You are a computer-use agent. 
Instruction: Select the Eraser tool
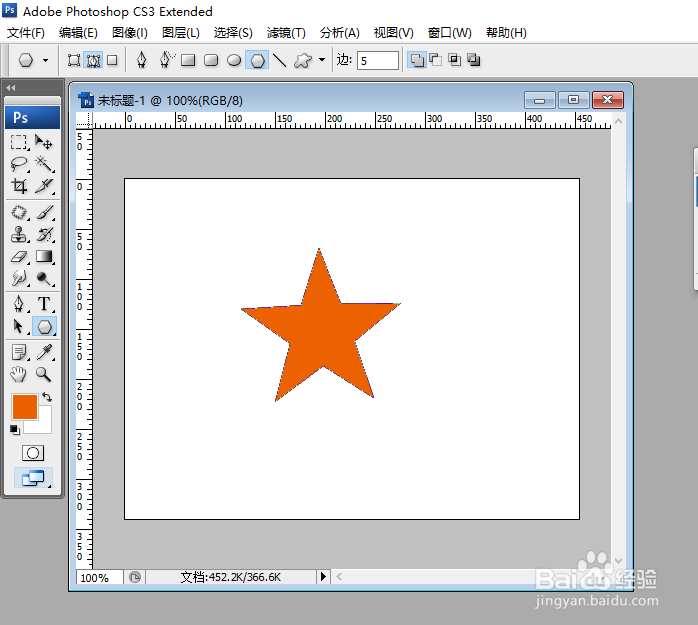point(19,256)
